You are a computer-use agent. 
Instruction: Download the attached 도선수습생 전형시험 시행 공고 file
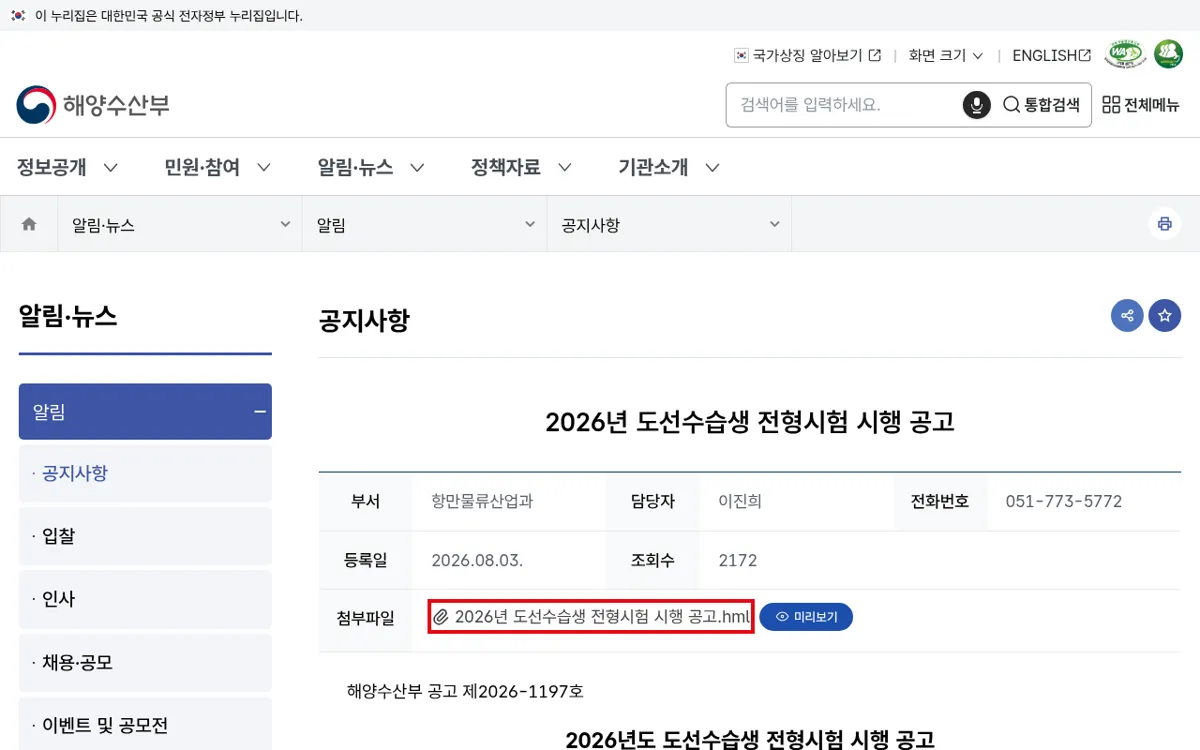coord(591,617)
